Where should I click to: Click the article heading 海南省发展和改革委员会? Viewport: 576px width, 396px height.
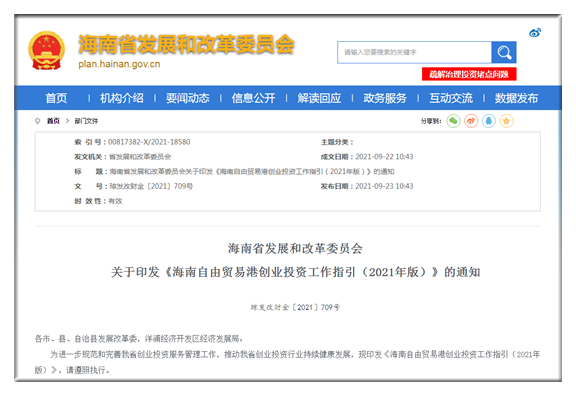coord(295,249)
